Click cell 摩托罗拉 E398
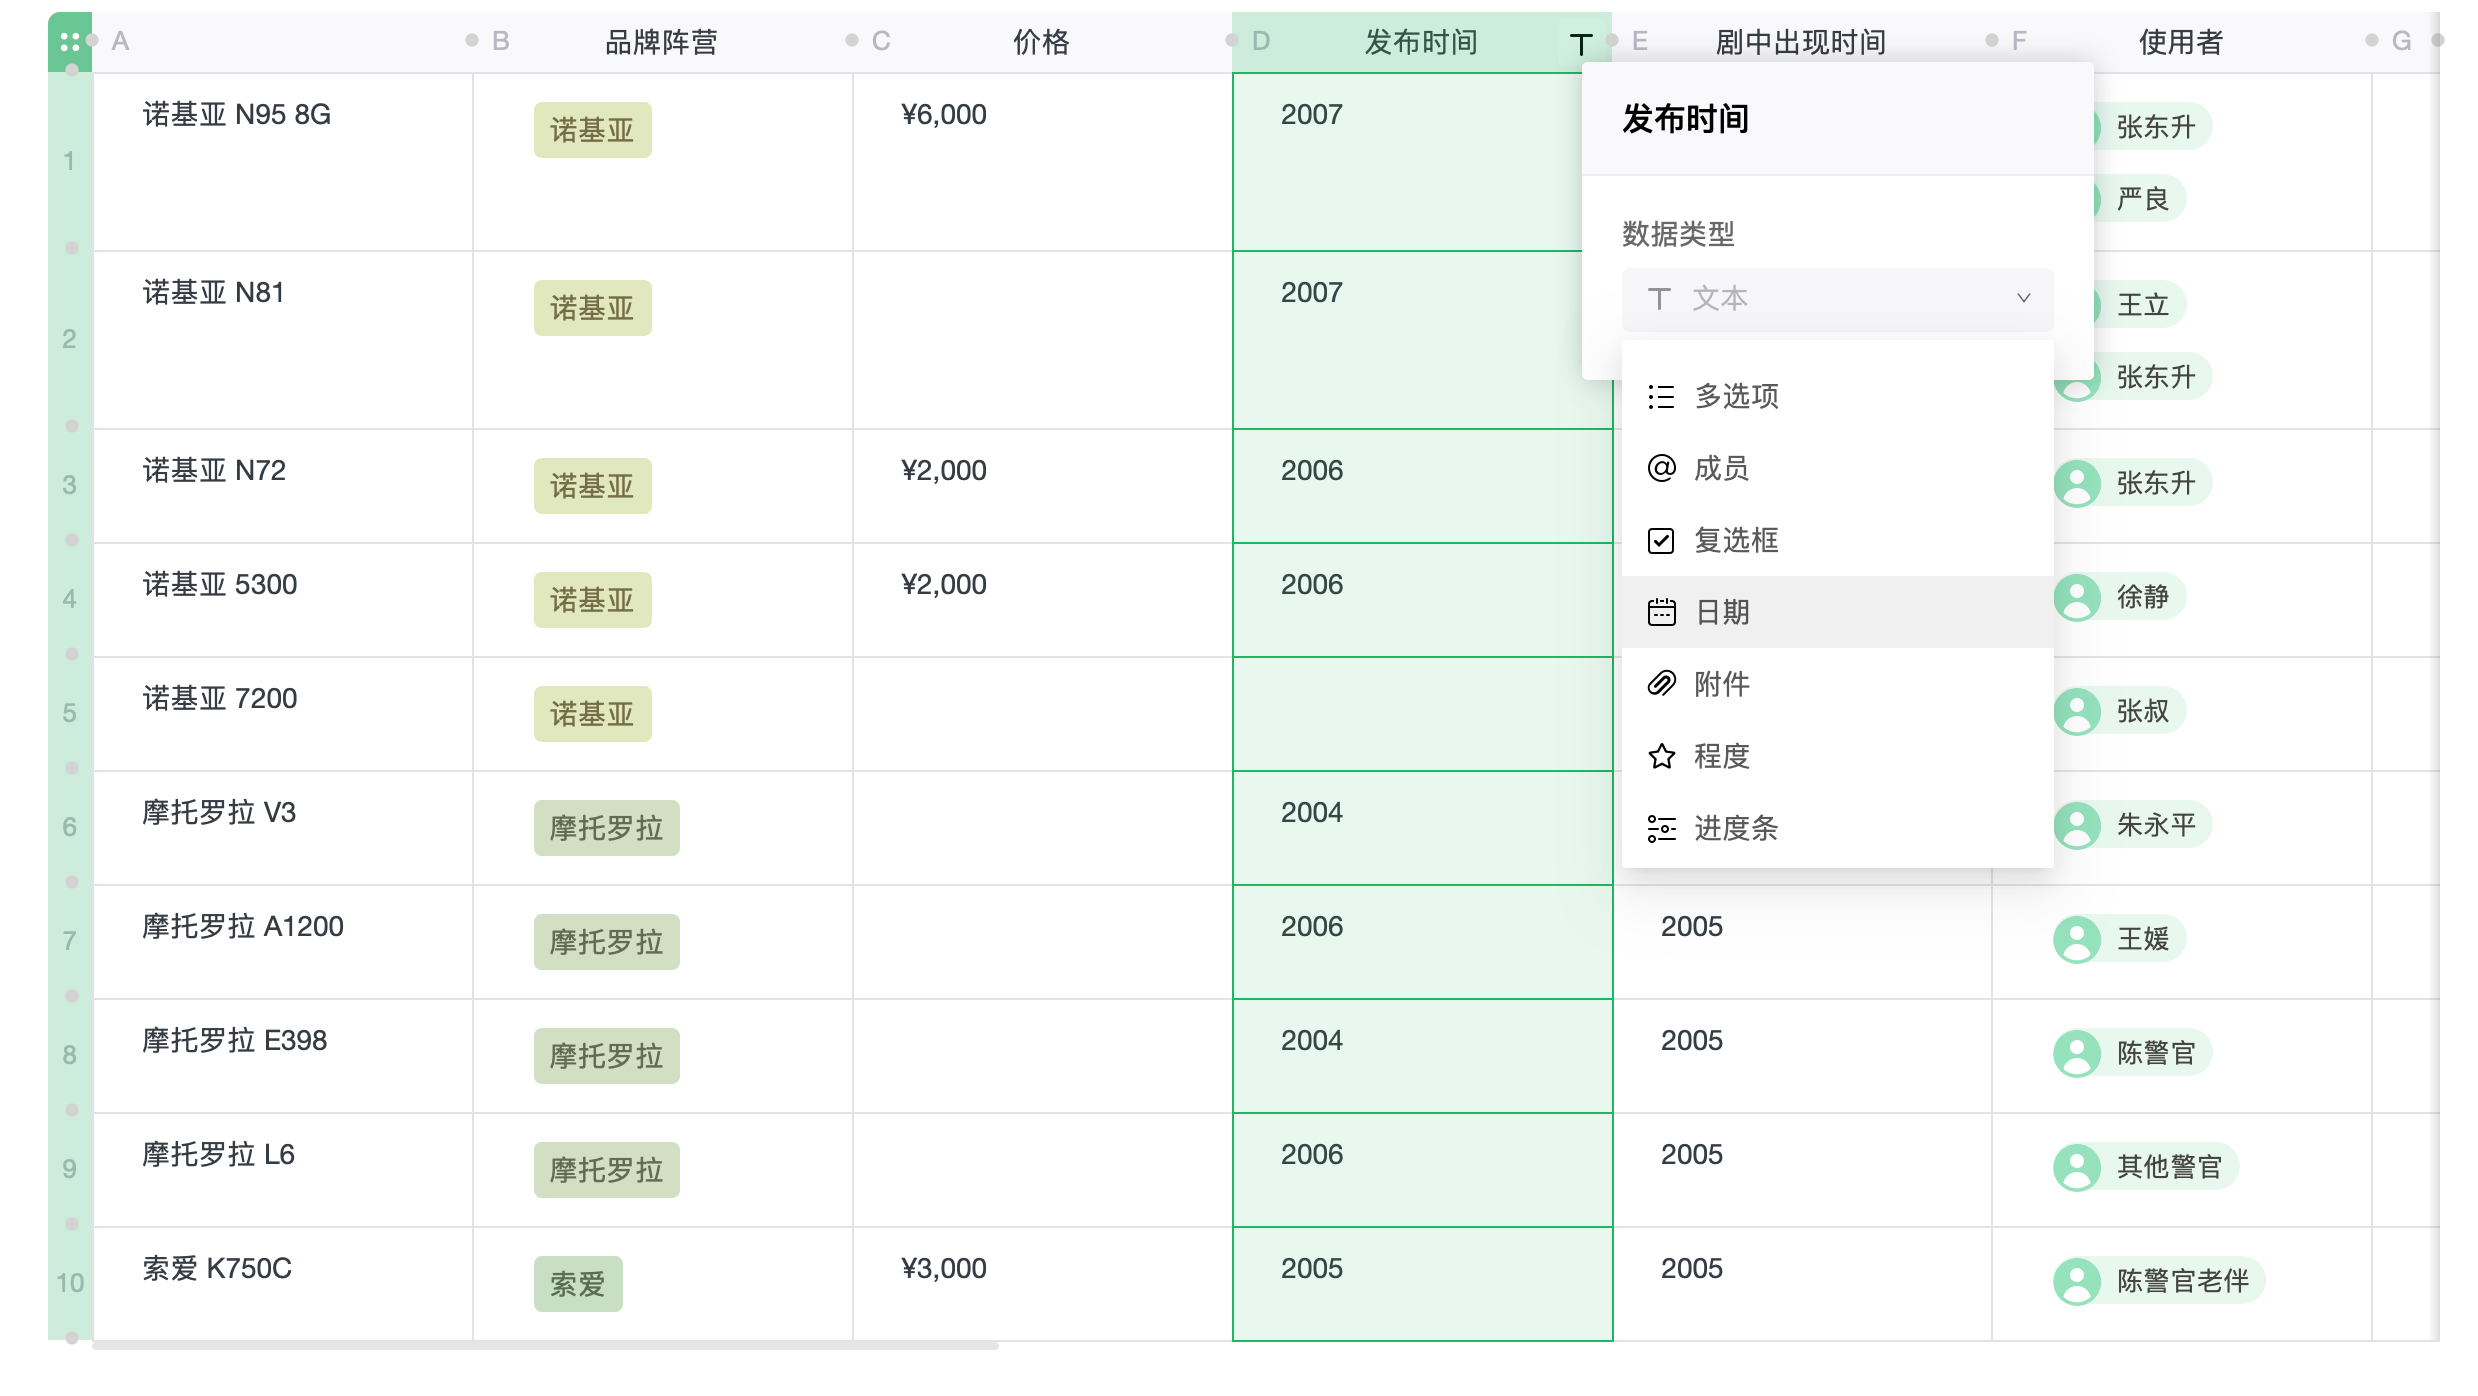The width and height of the screenshot is (2478, 1396). [283, 1057]
